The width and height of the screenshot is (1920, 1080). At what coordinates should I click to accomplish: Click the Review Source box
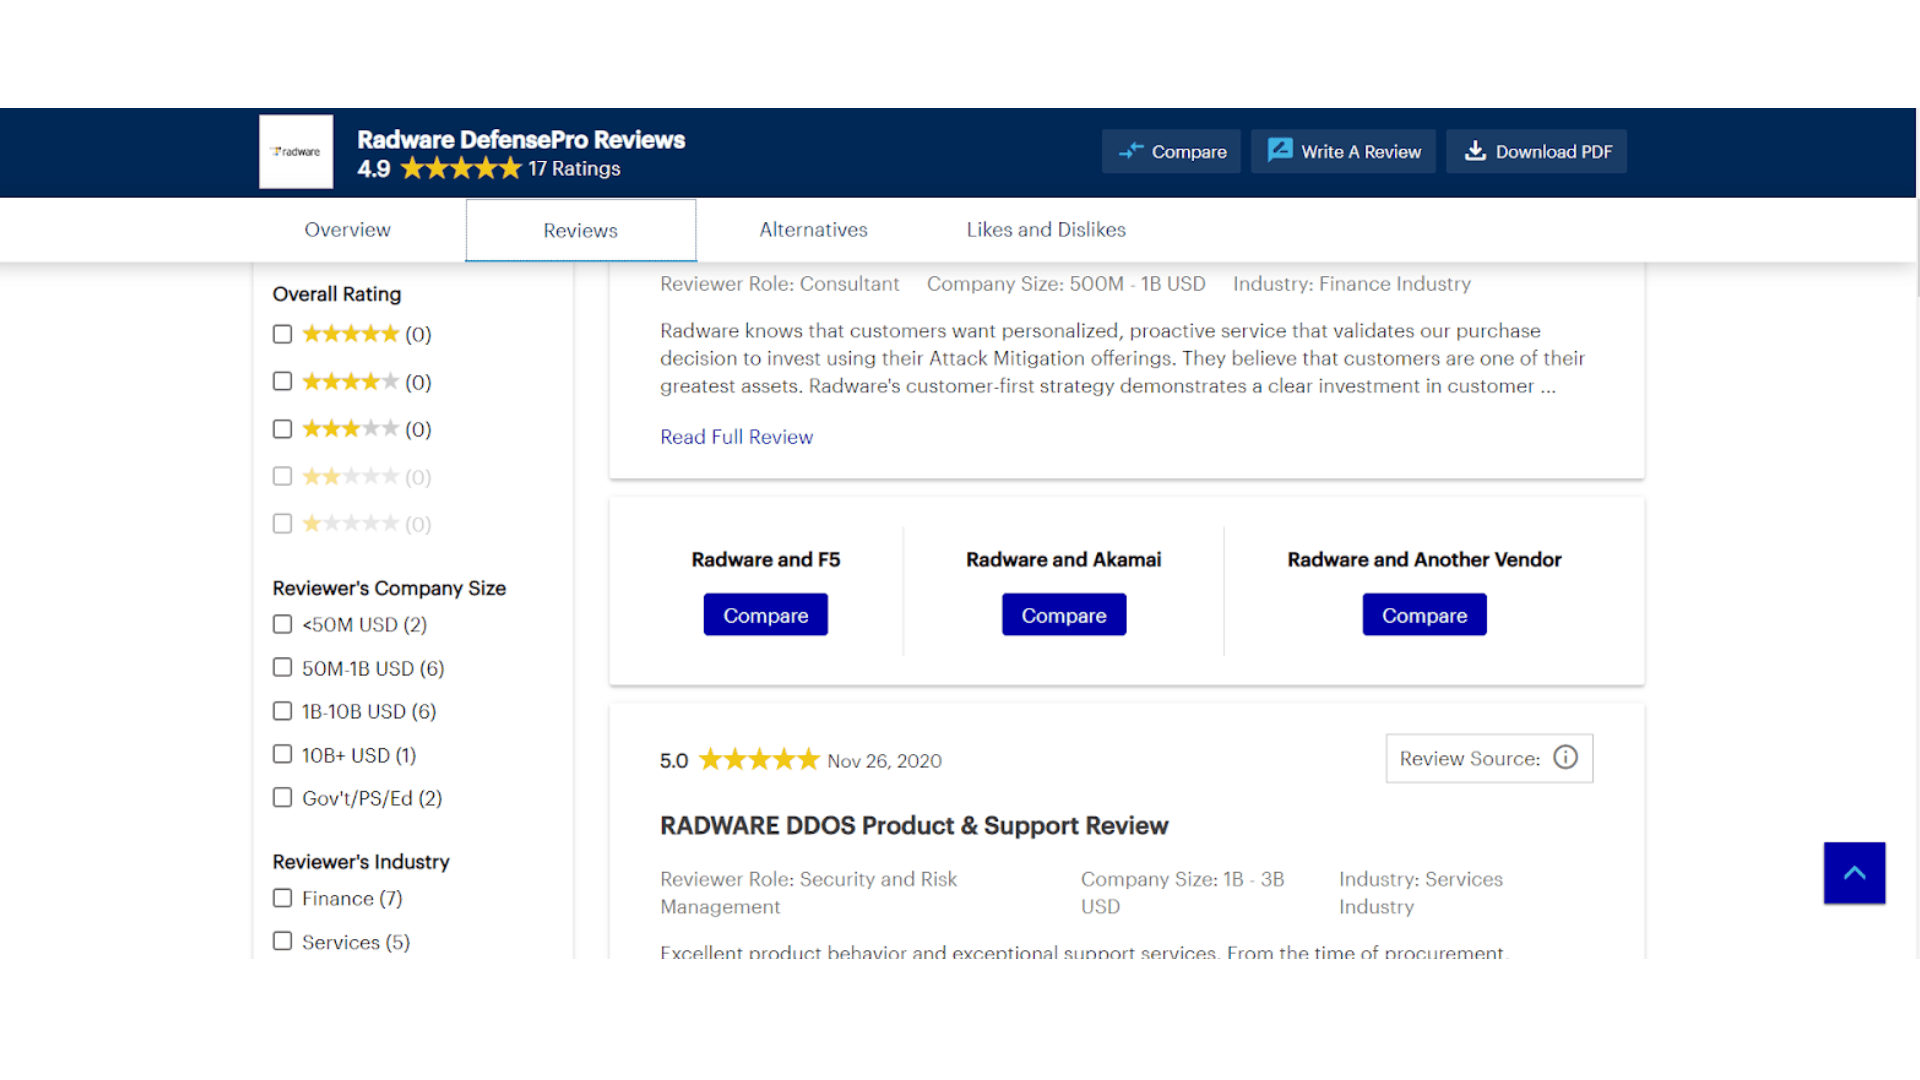(1489, 758)
